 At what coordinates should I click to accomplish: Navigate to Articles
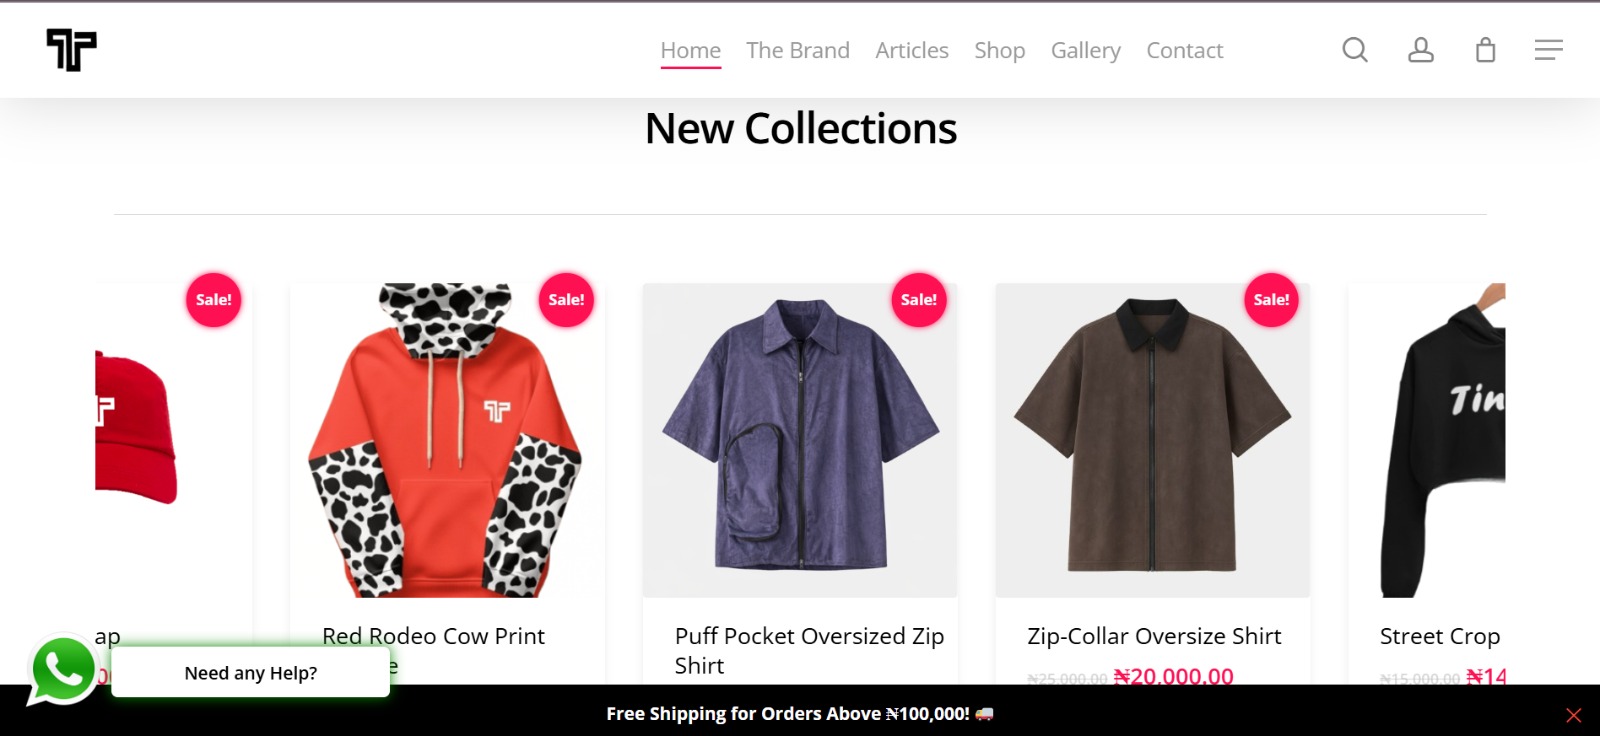(912, 50)
